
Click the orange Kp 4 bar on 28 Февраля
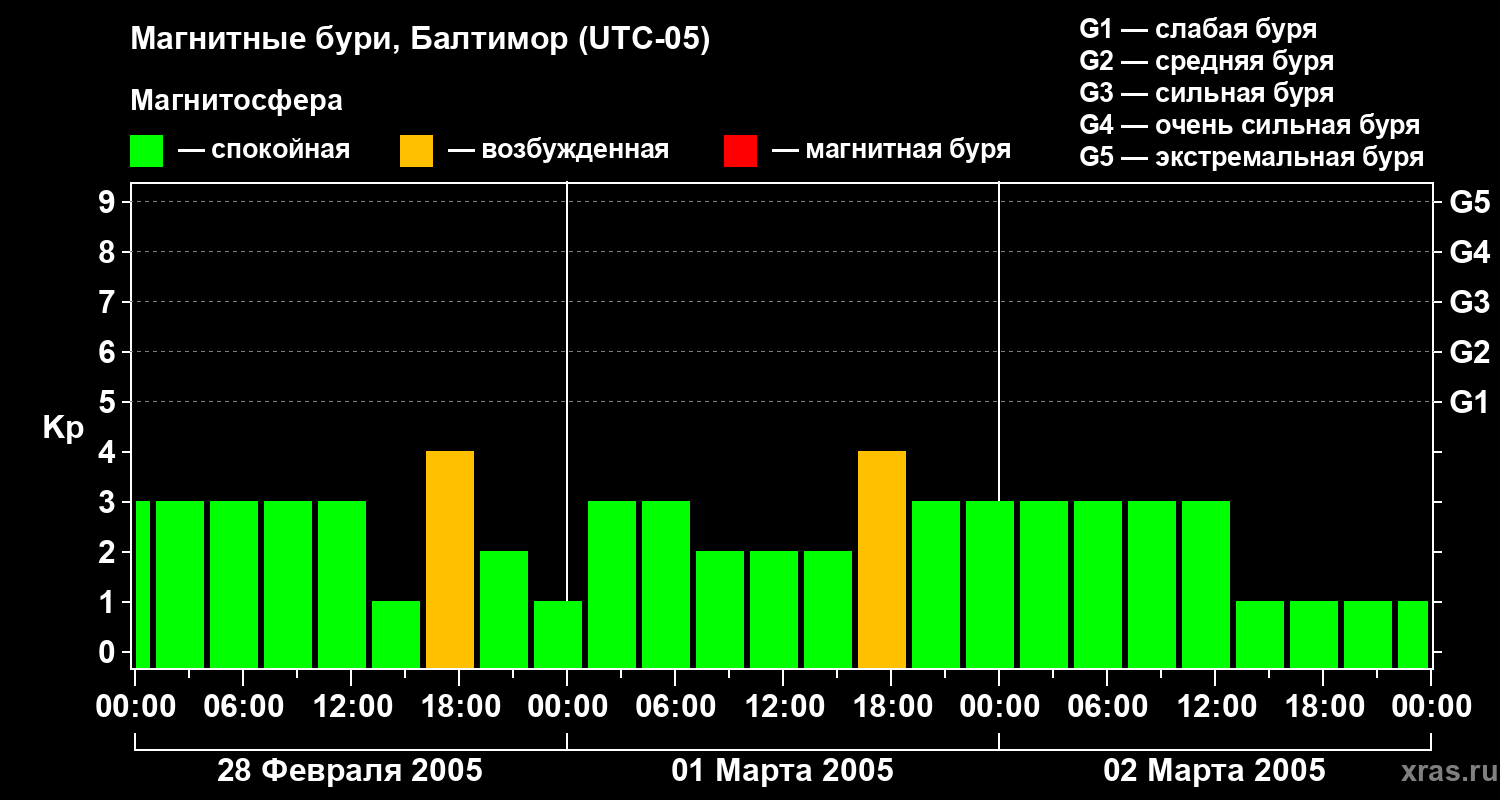(450, 560)
